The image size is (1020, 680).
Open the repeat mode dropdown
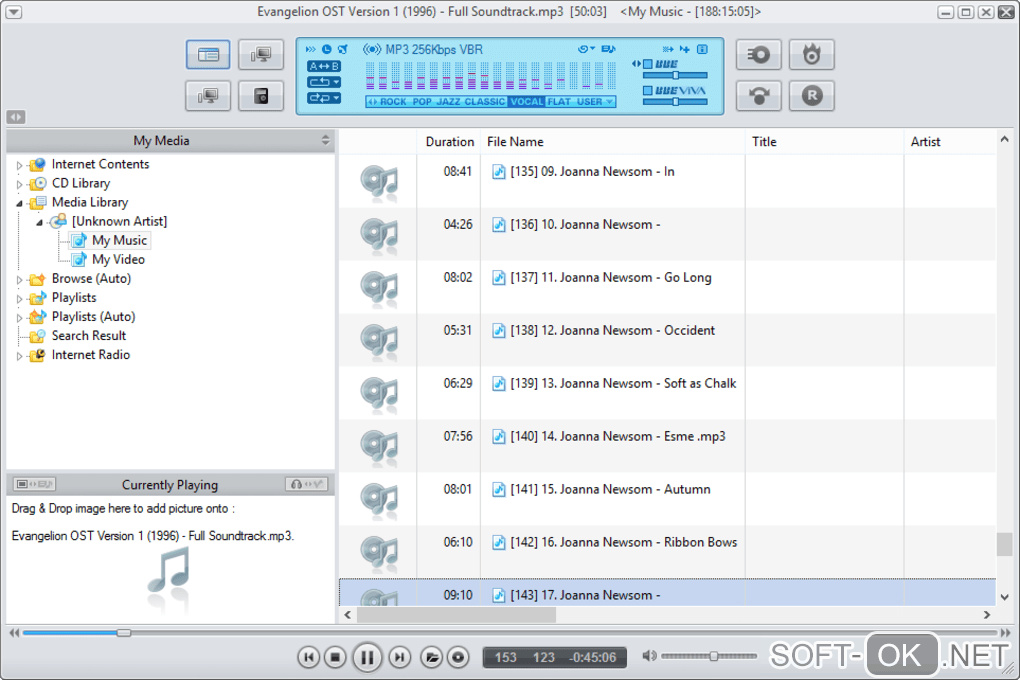324,82
